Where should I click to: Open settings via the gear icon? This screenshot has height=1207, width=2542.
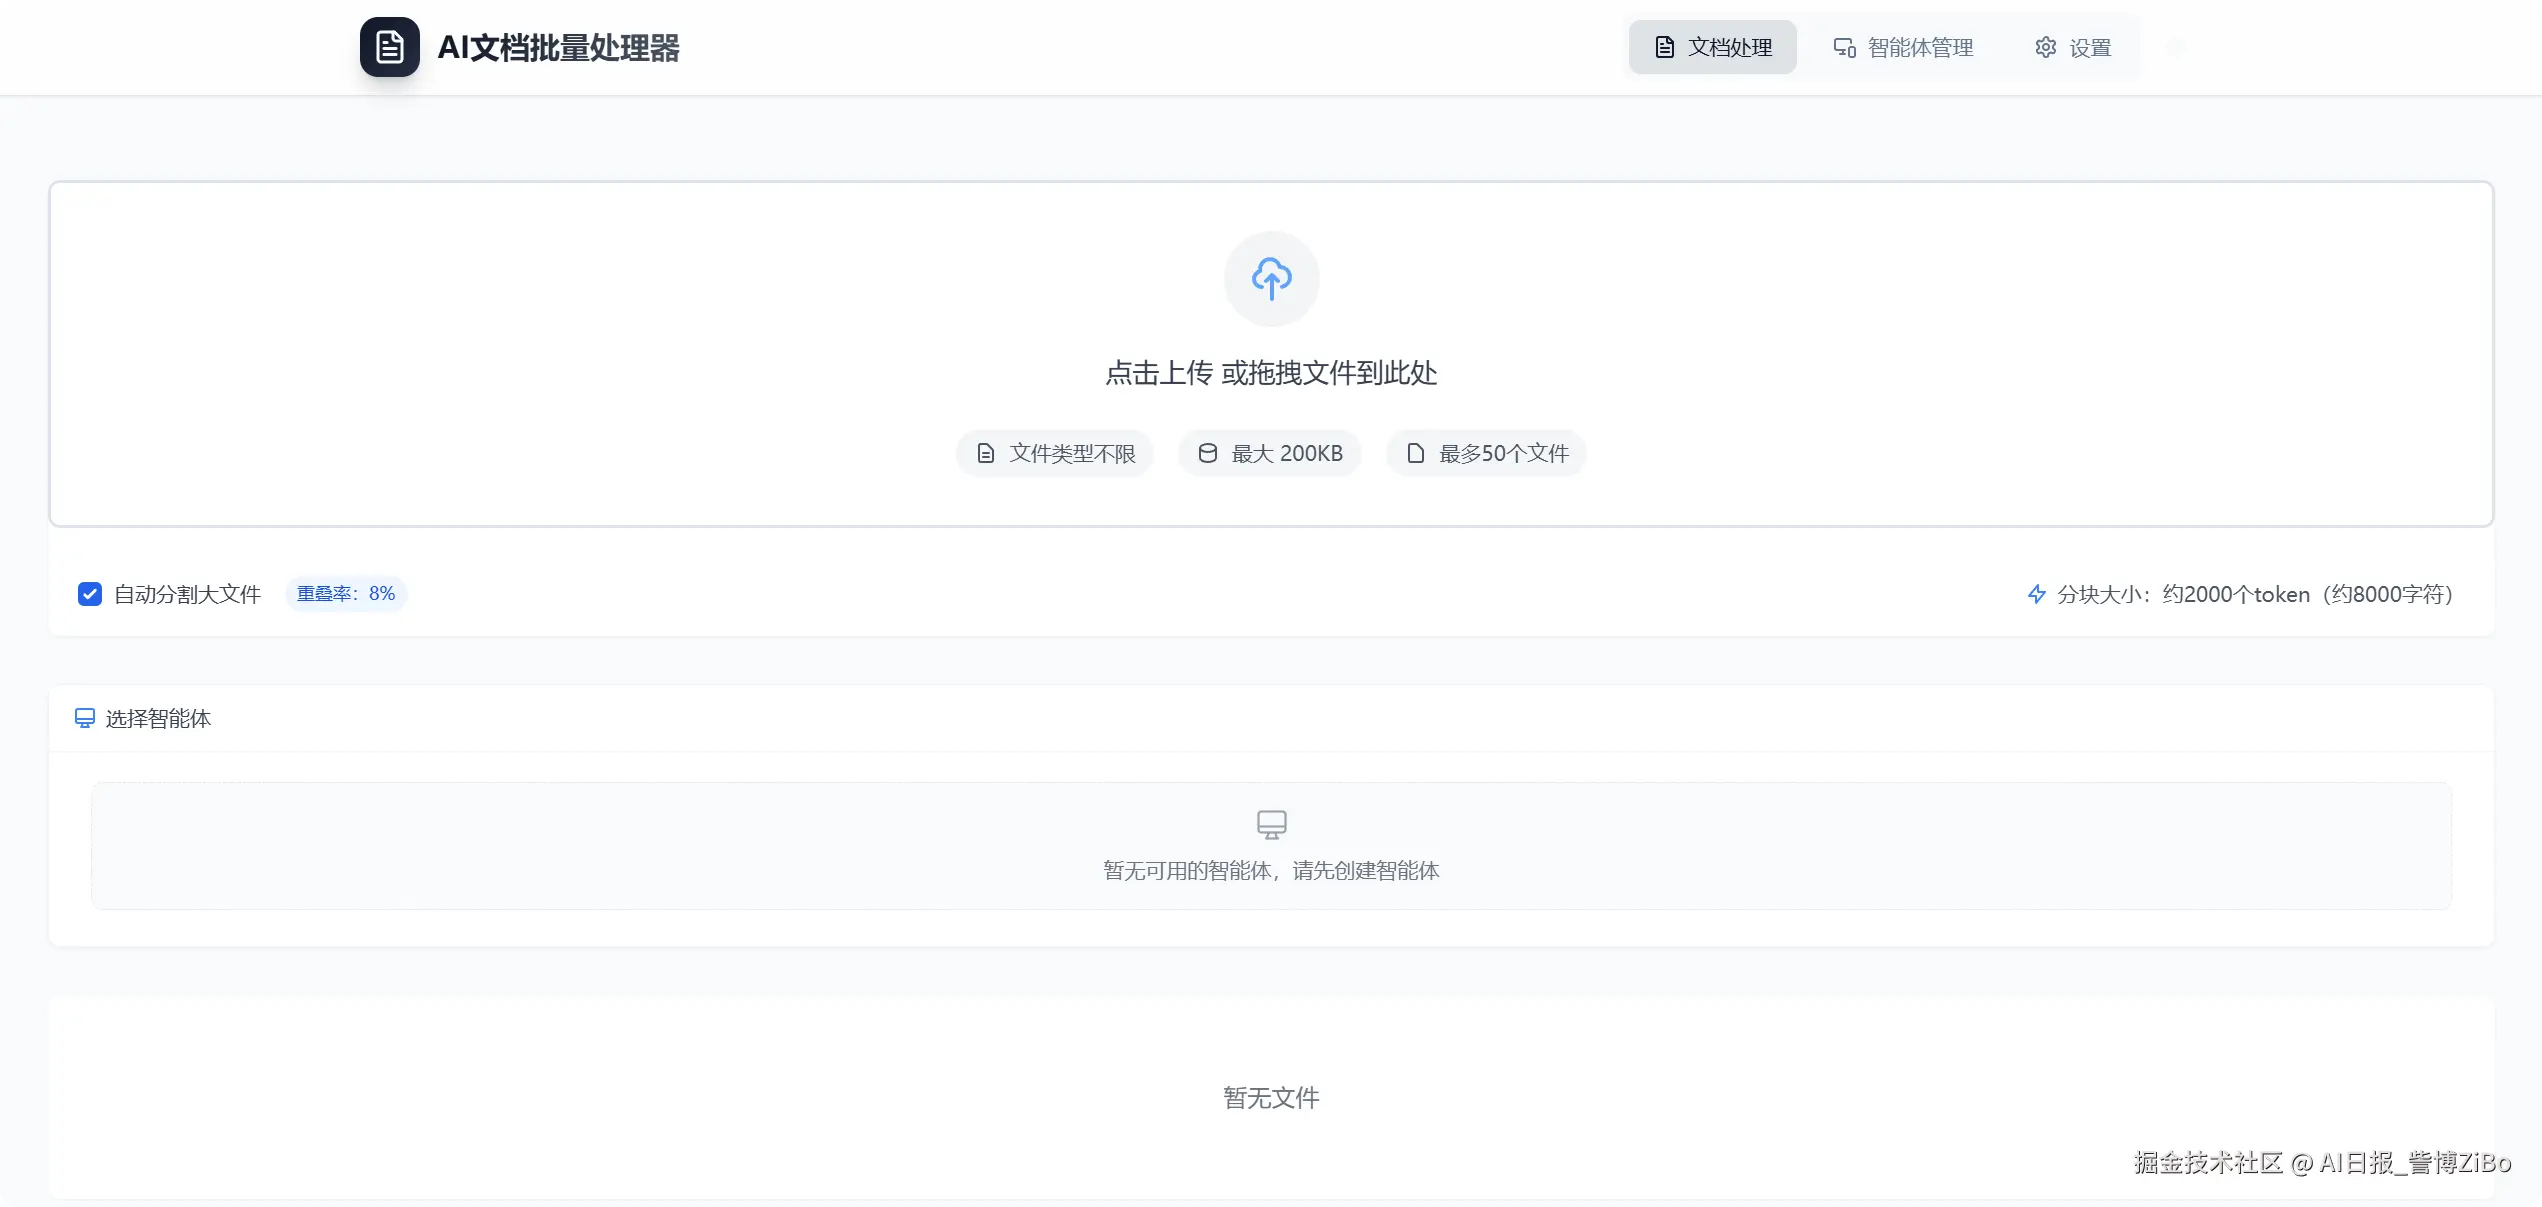point(2046,47)
